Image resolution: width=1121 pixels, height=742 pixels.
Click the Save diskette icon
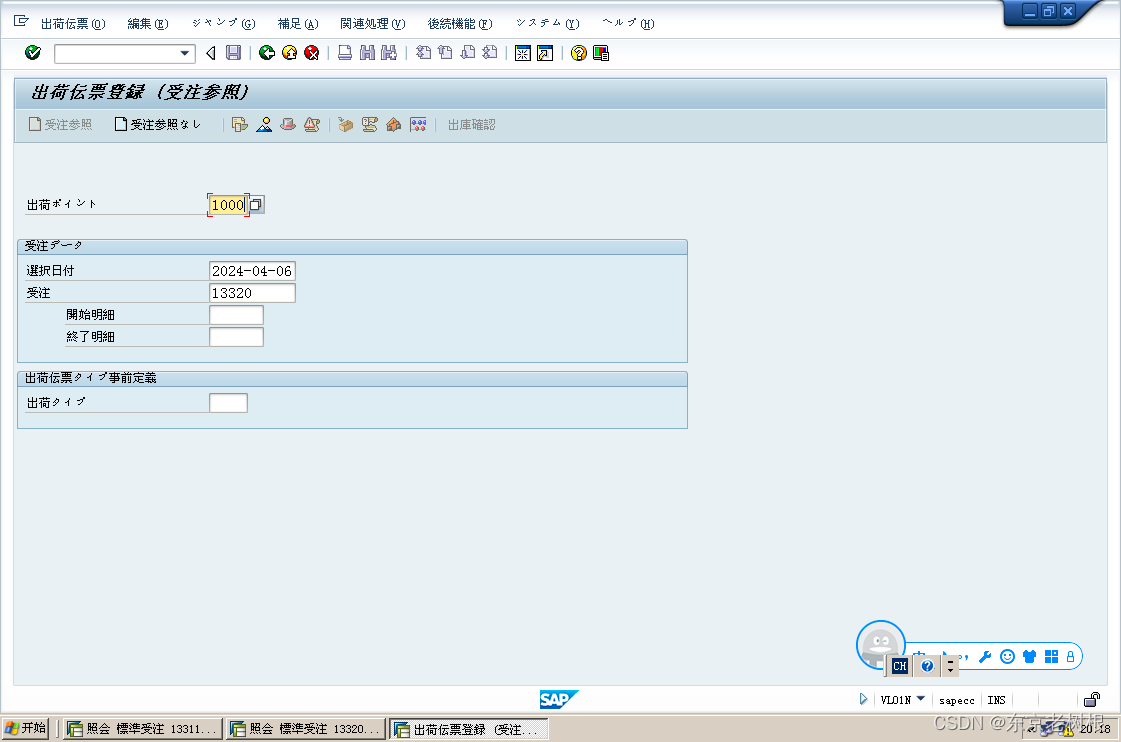click(x=234, y=53)
